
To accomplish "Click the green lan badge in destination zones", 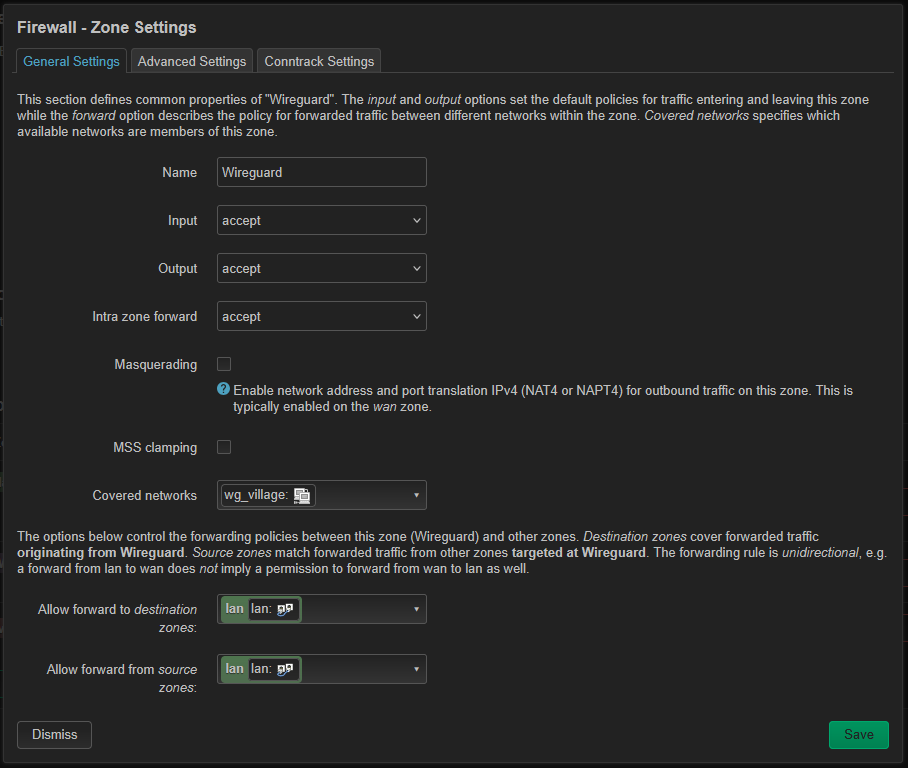I will pyautogui.click(x=234, y=609).
